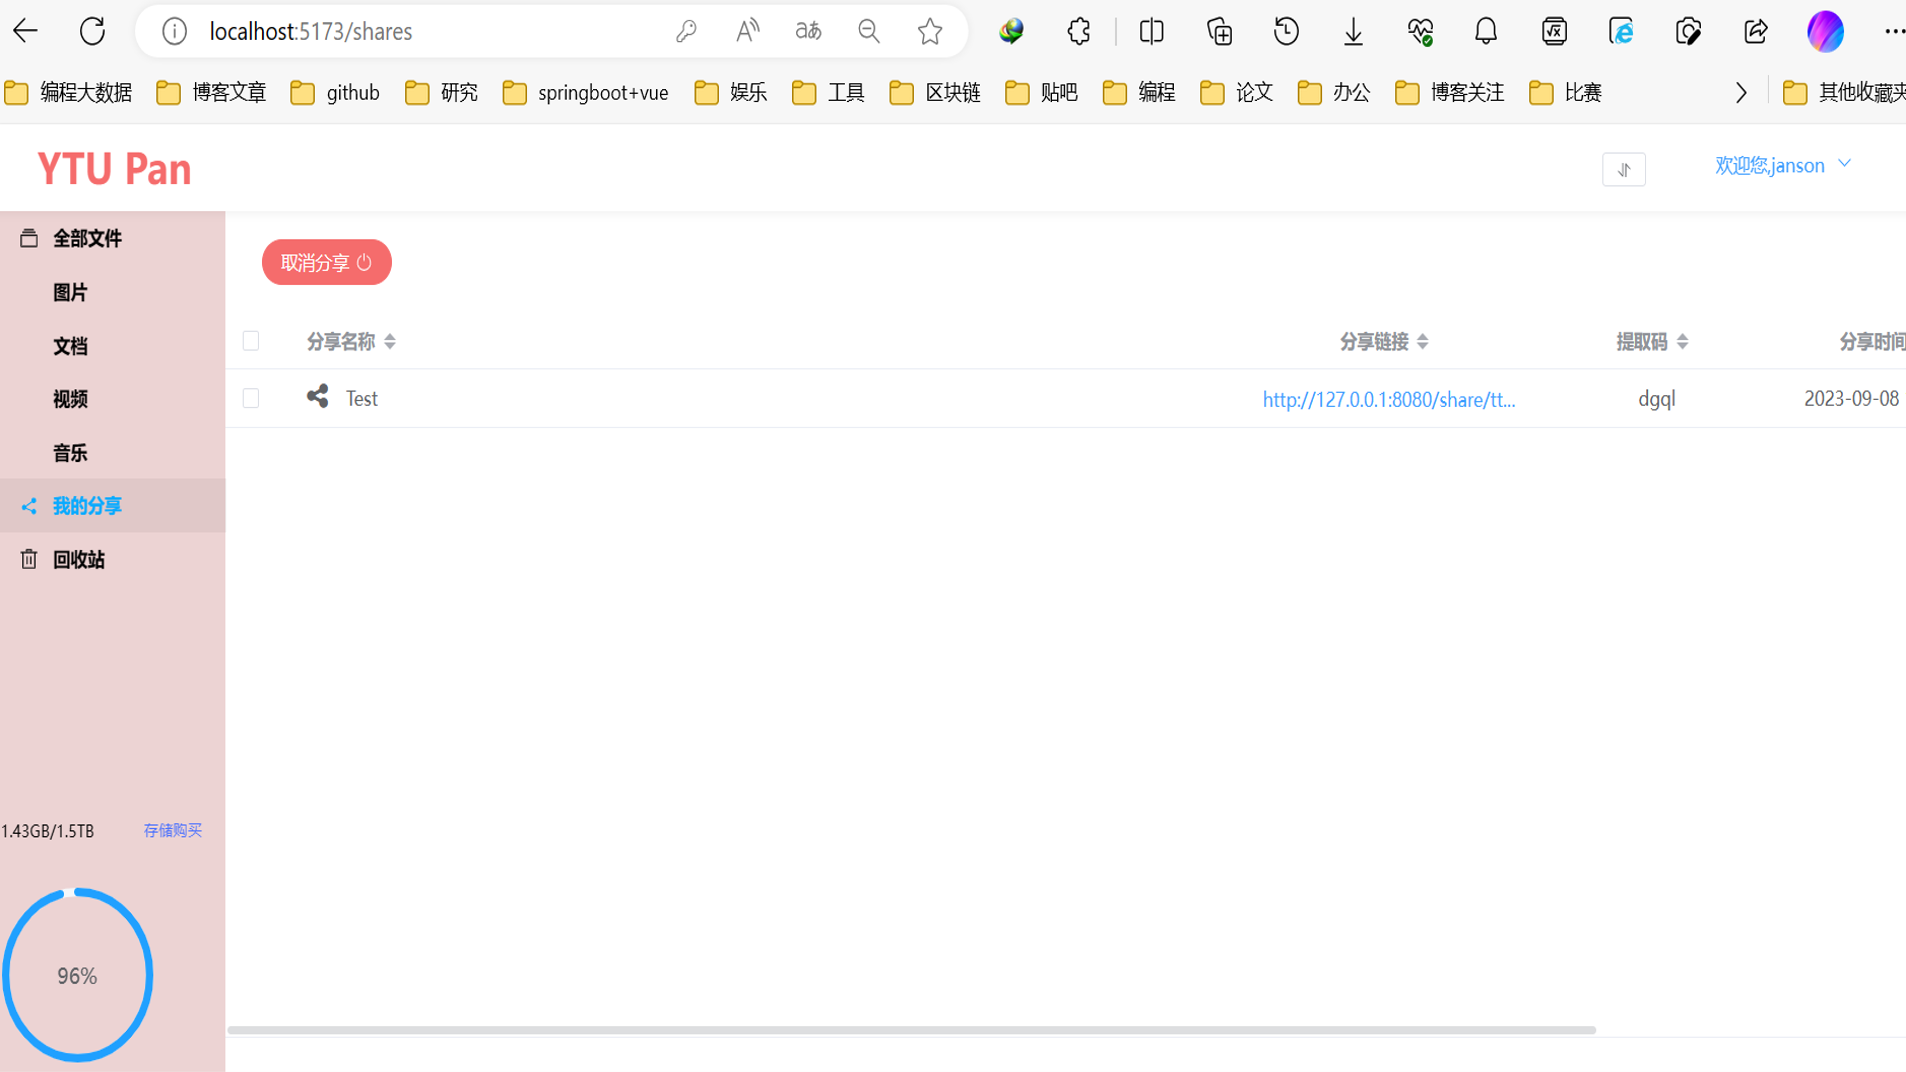Open the 博客关注 bookmark folder
Screen dimensions: 1906x1072
(1450, 93)
